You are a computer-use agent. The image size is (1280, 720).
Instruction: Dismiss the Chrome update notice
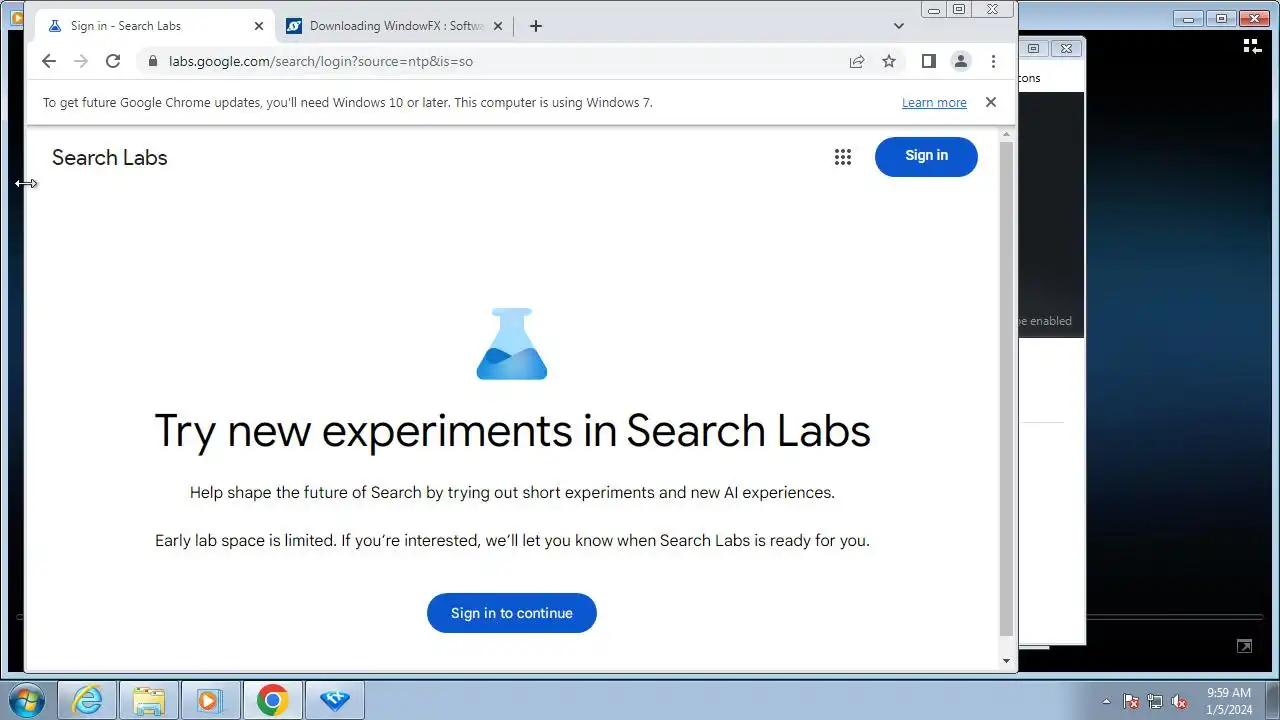991,102
